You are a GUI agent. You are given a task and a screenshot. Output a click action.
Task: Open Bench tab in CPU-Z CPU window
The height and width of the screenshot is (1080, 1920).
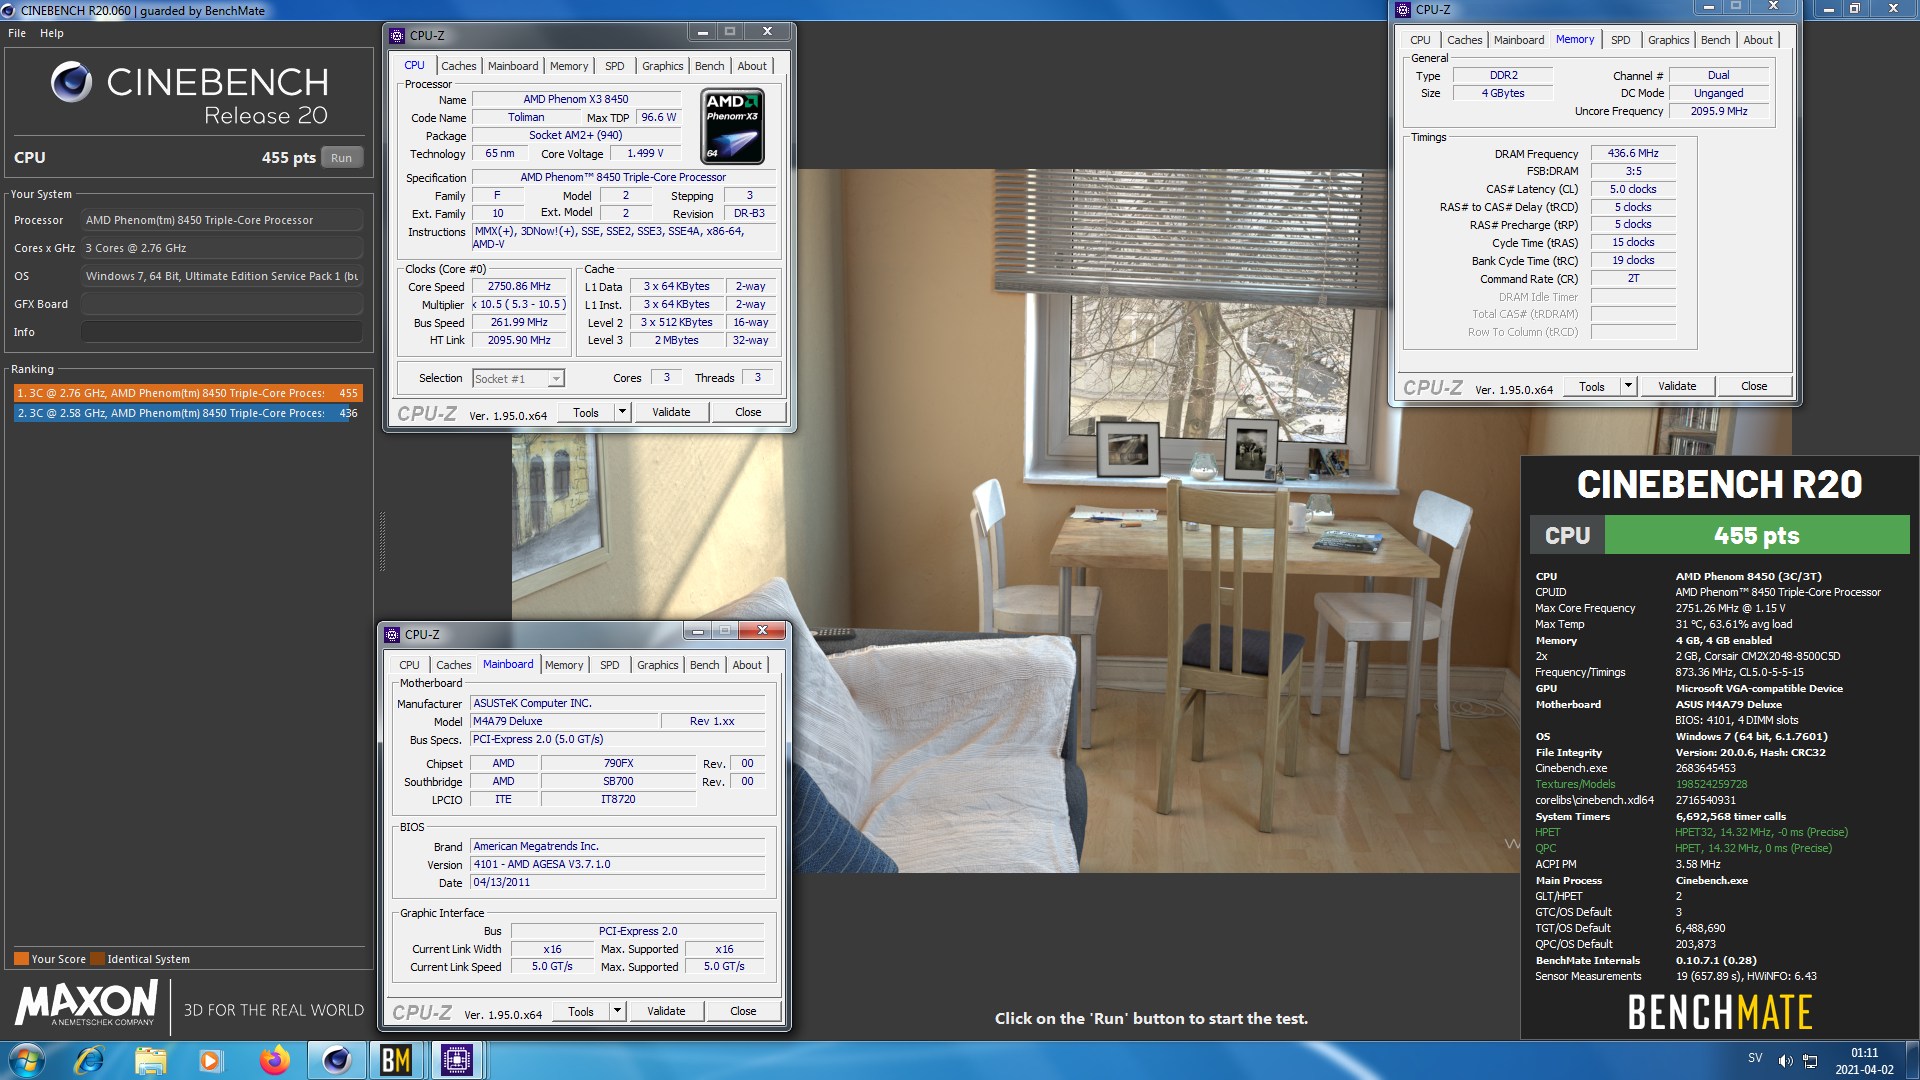coord(710,66)
